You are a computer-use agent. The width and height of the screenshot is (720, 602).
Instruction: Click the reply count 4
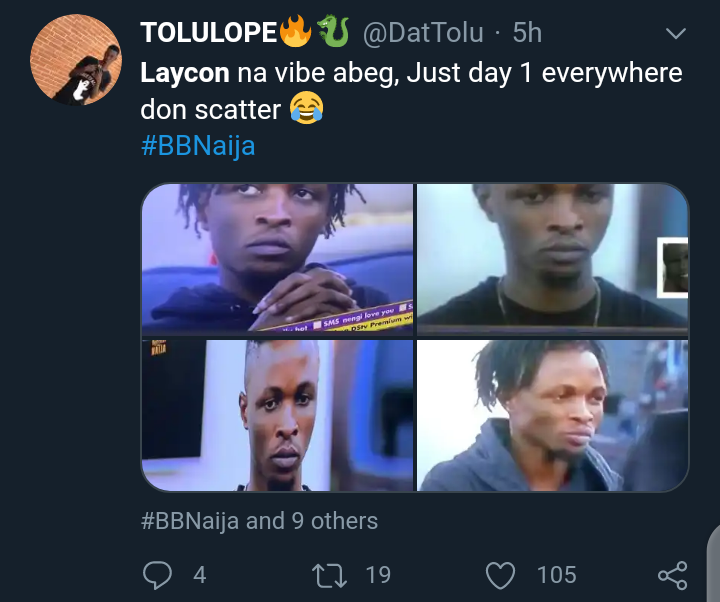pos(199,574)
